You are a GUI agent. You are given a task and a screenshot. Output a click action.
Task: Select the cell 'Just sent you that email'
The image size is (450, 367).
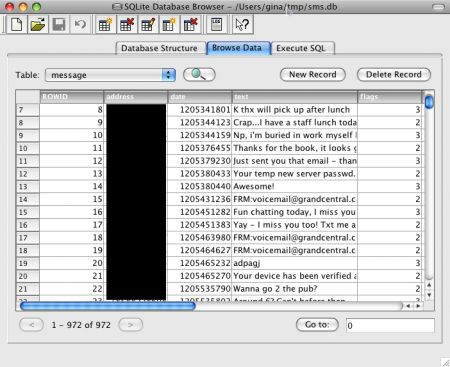(x=295, y=161)
